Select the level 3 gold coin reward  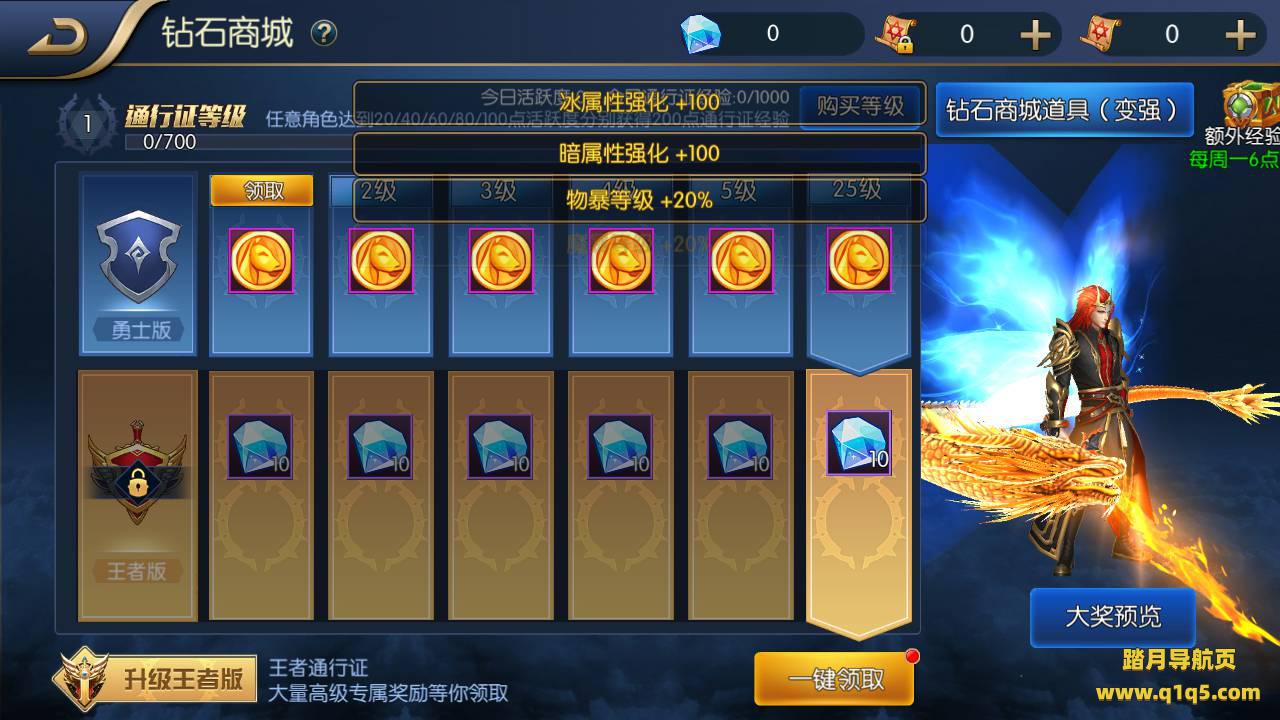(x=501, y=260)
